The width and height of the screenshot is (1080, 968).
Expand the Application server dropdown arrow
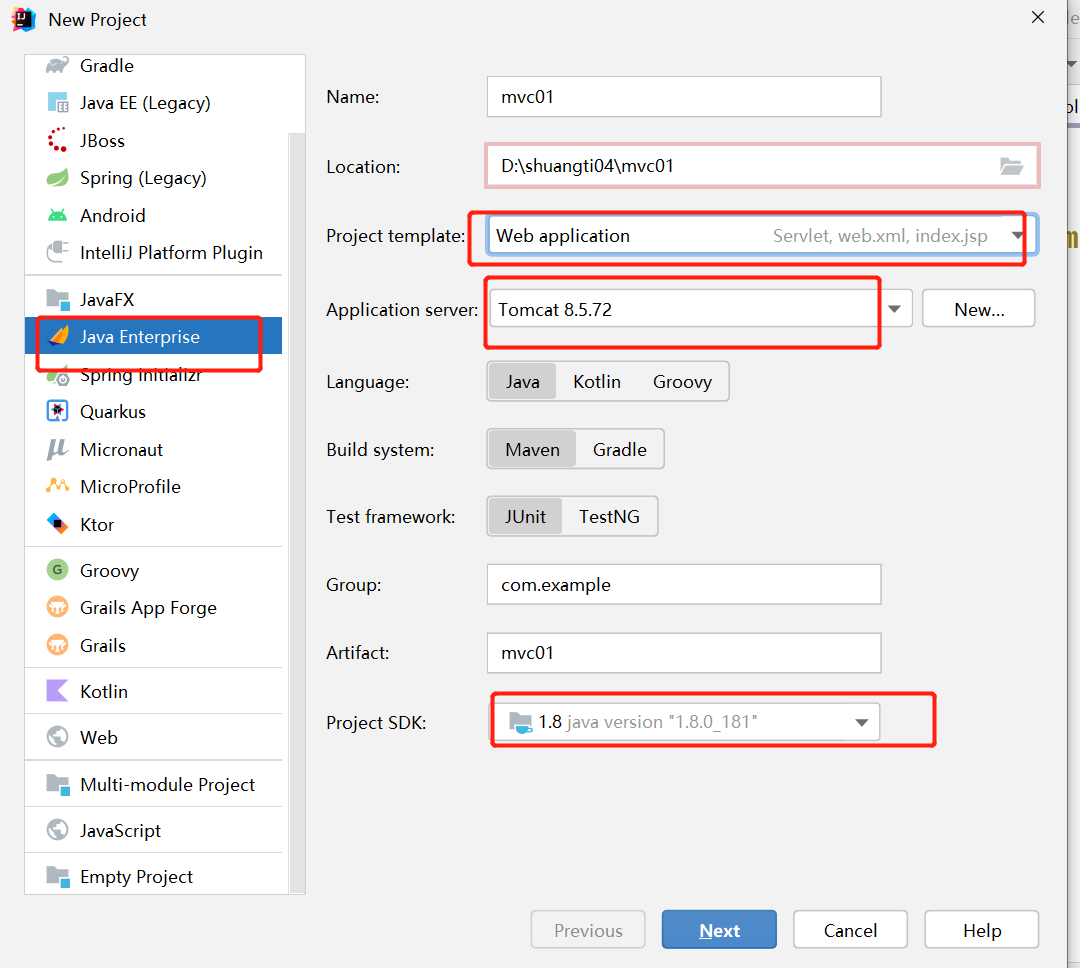895,309
